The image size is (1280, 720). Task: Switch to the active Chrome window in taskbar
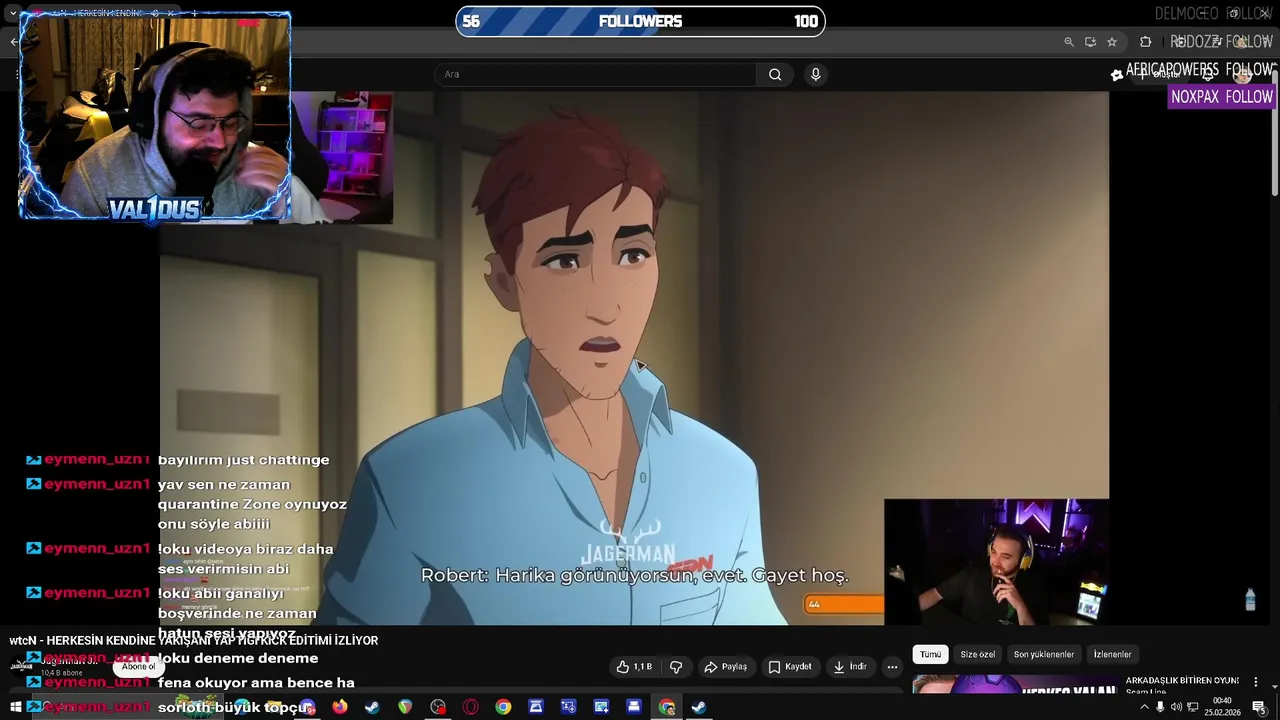(667, 707)
